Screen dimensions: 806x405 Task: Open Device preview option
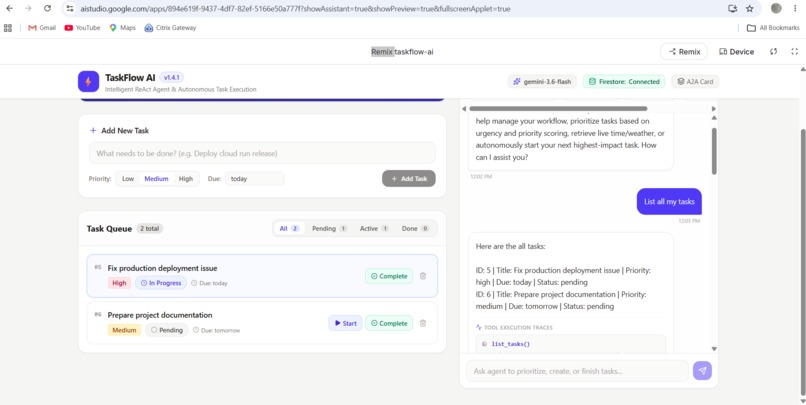click(736, 51)
